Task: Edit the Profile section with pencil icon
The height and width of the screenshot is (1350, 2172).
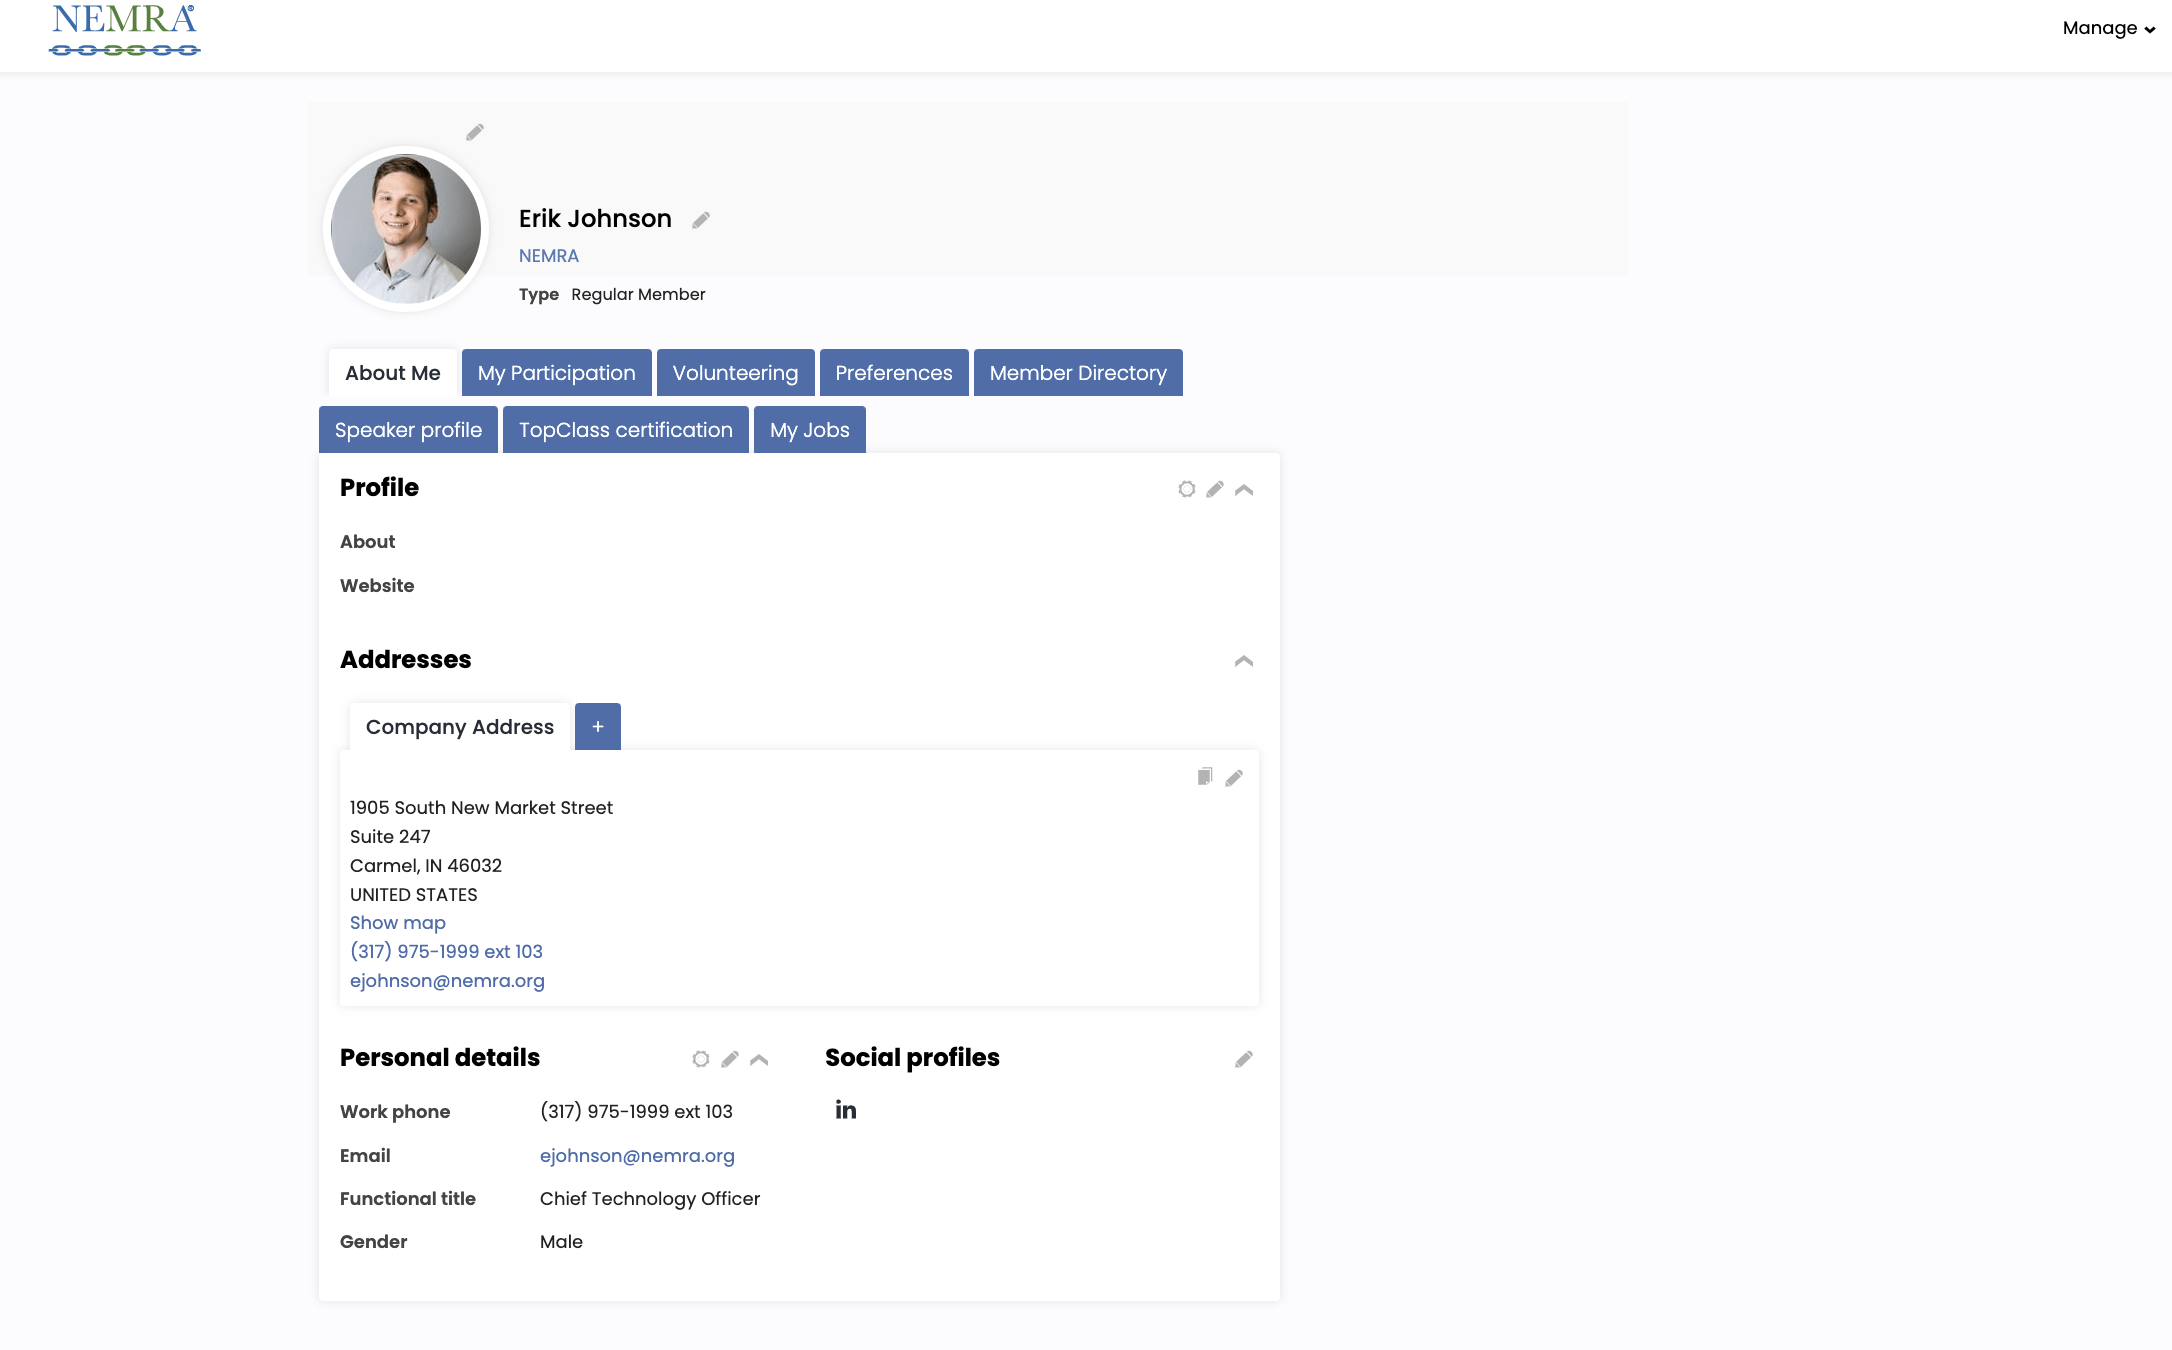Action: tap(1215, 489)
